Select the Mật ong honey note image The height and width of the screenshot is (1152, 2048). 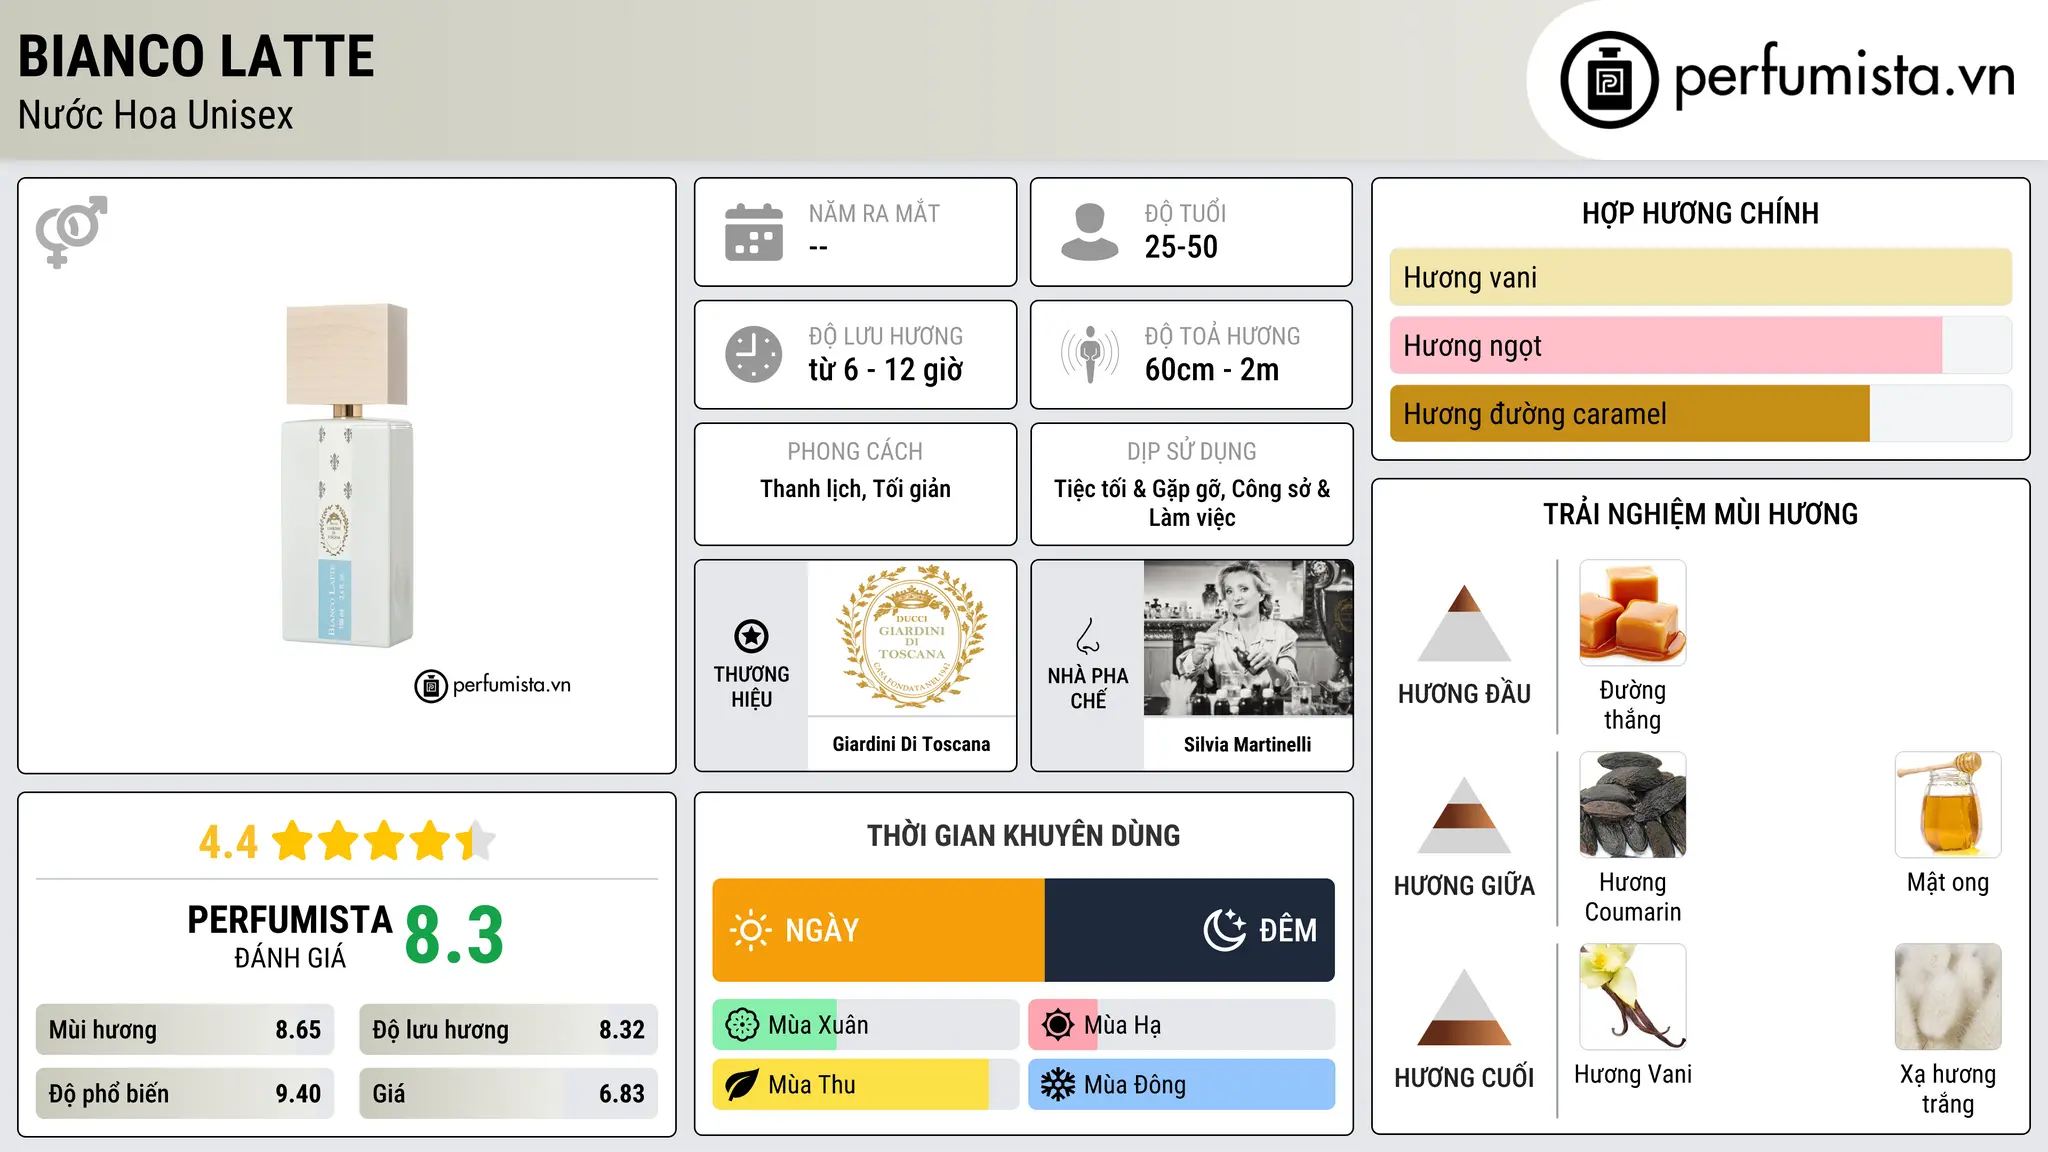(1948, 805)
